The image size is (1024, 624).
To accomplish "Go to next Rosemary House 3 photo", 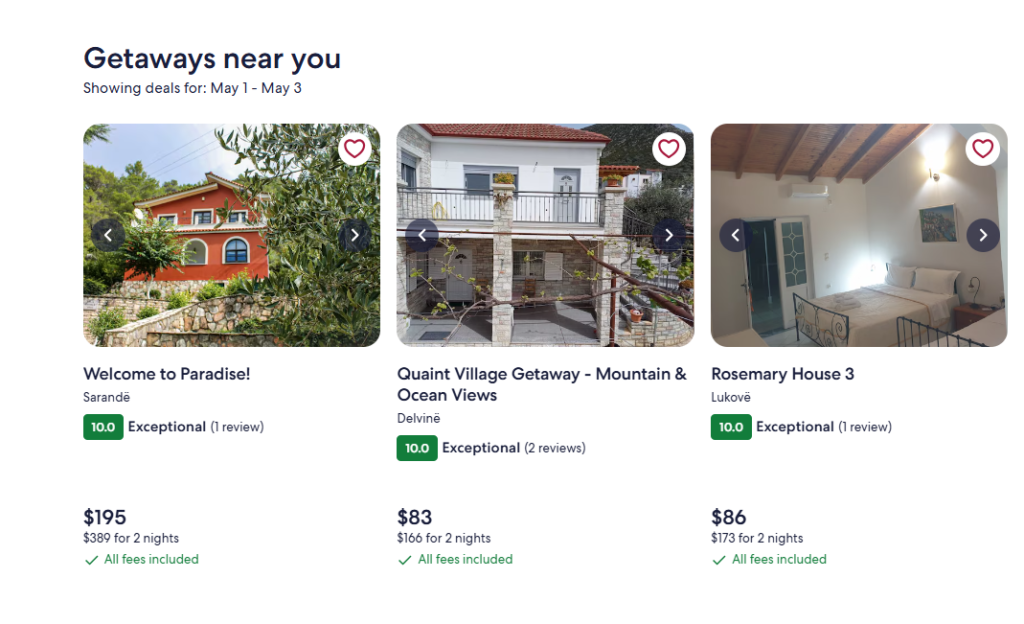I will [x=982, y=235].
